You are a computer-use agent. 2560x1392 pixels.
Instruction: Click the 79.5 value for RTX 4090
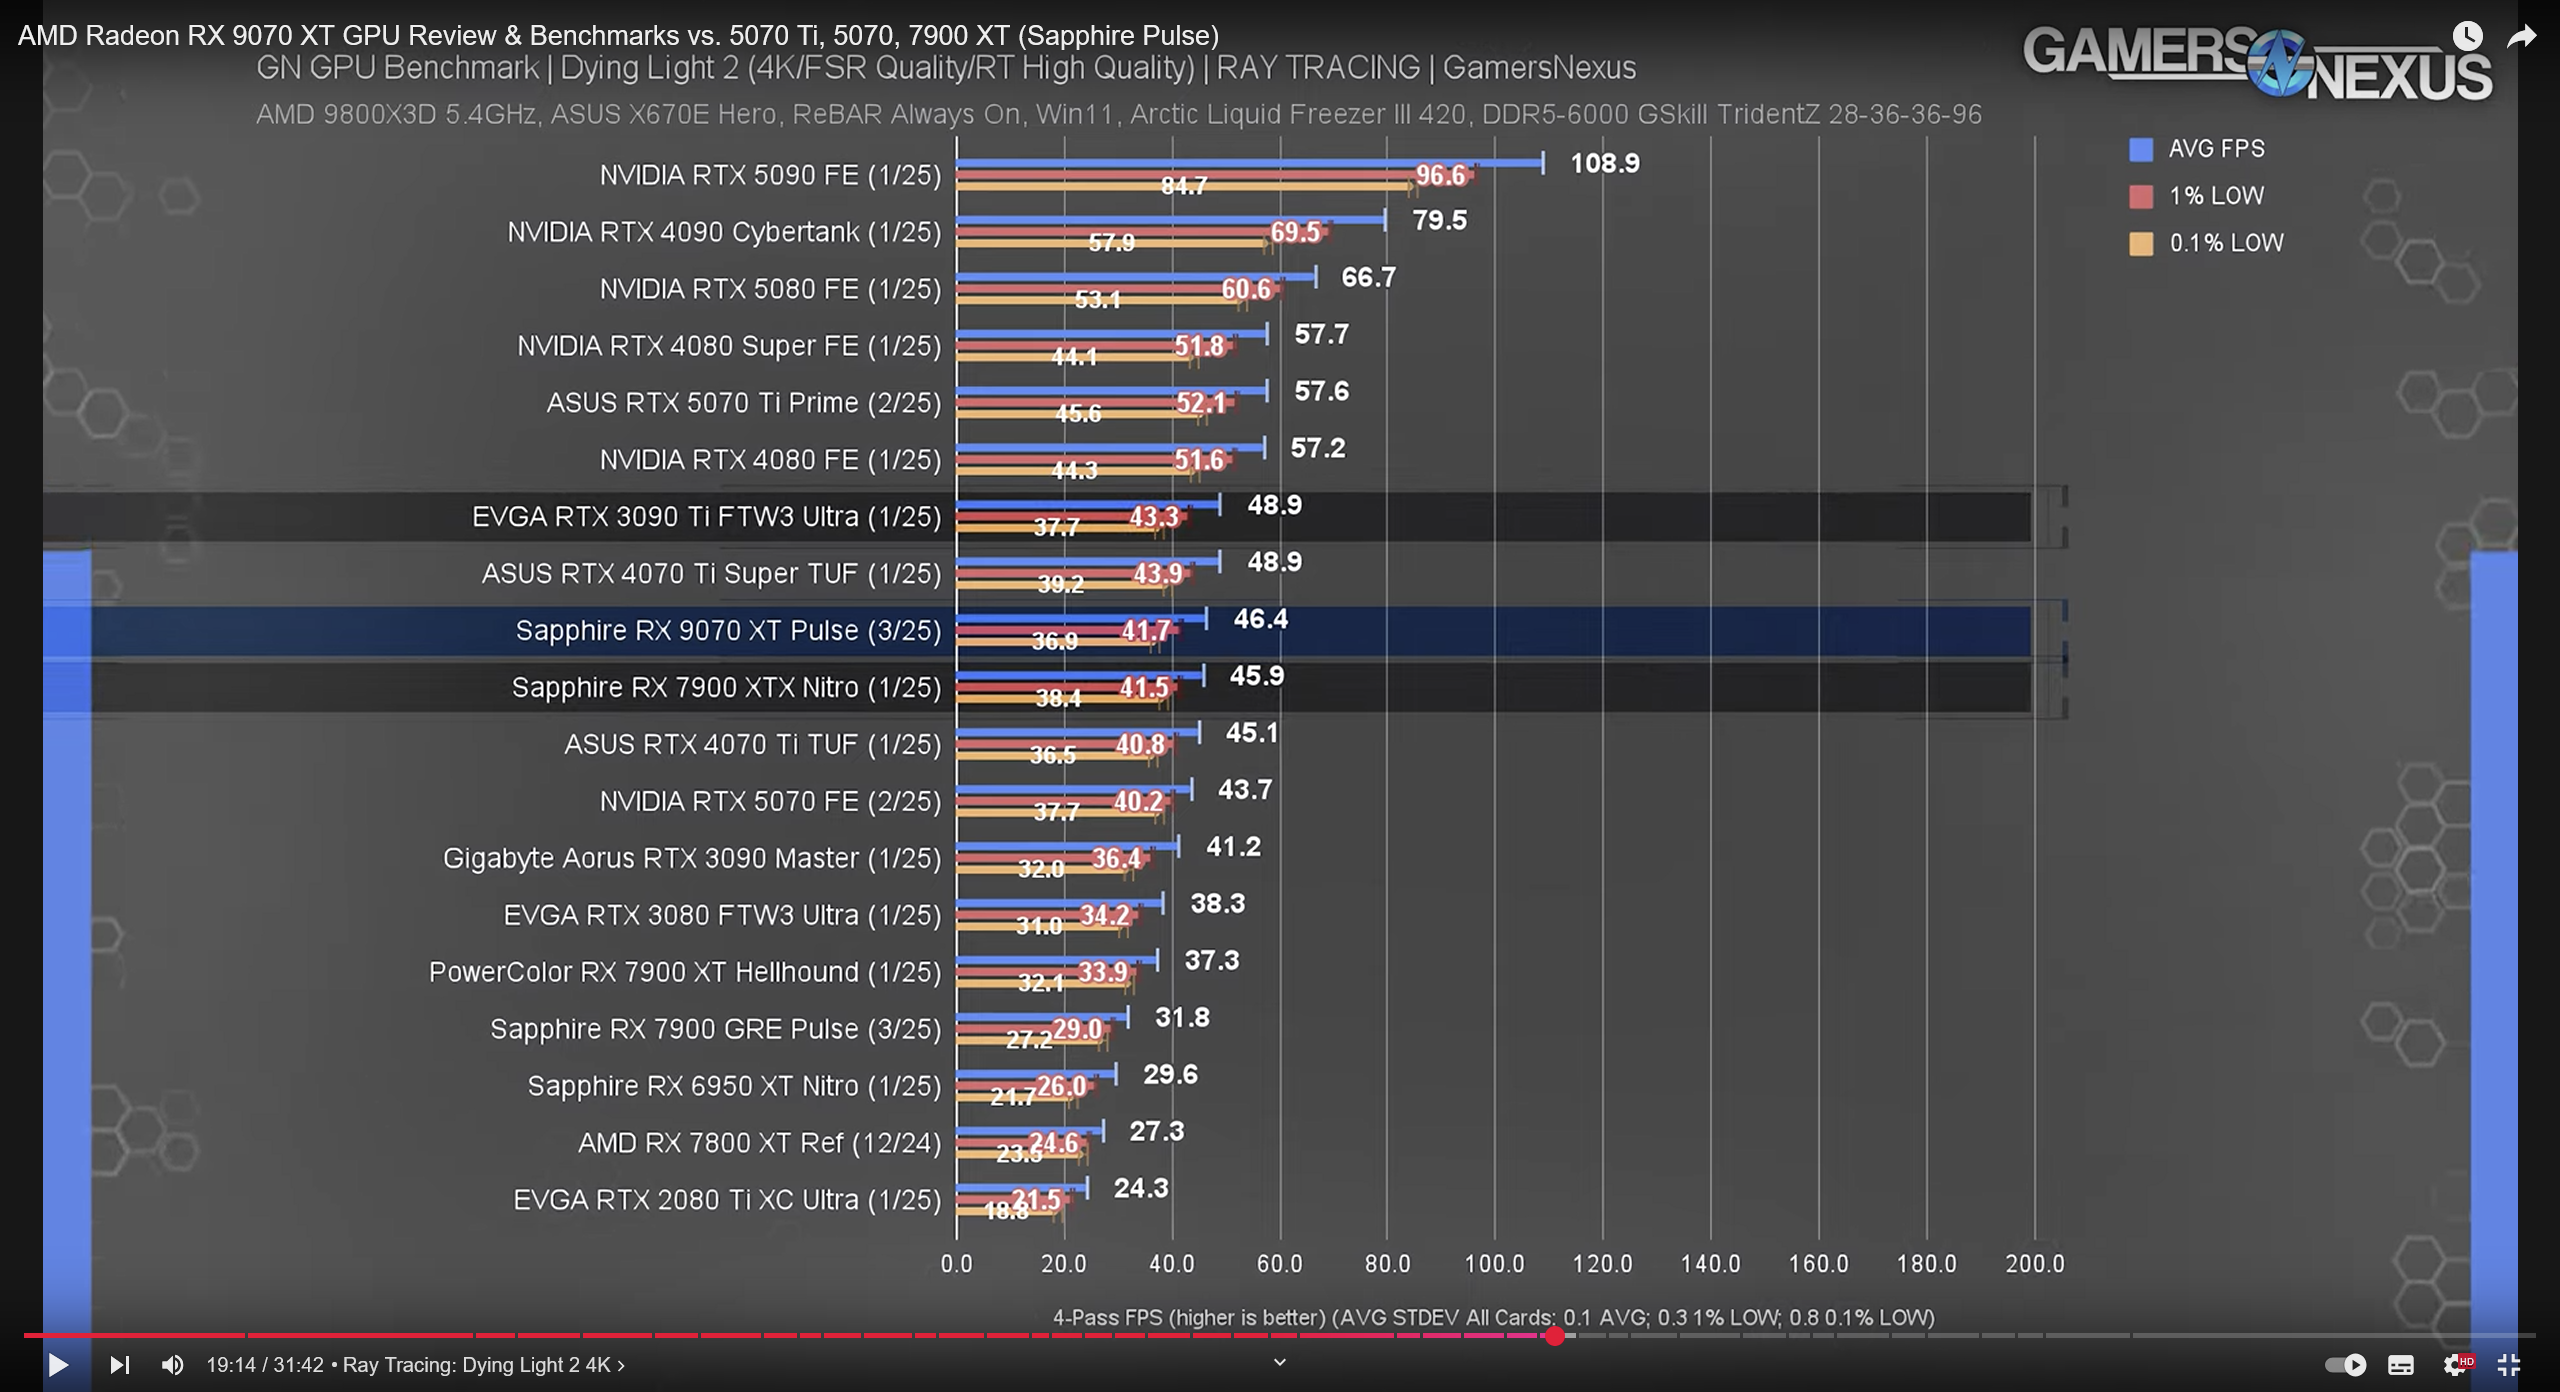point(1440,220)
